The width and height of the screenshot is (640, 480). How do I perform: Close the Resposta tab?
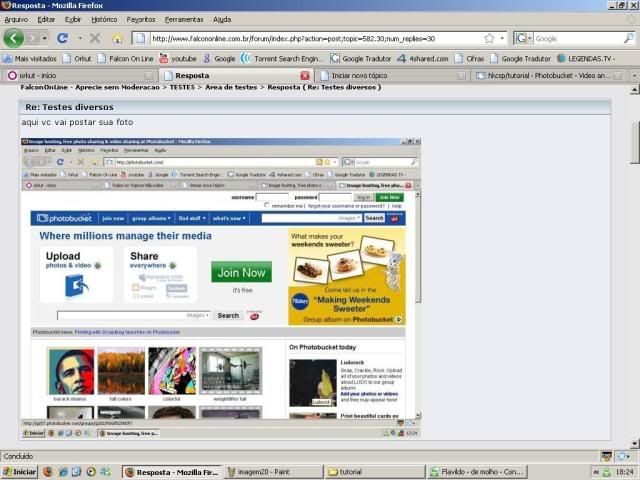pos(304,76)
